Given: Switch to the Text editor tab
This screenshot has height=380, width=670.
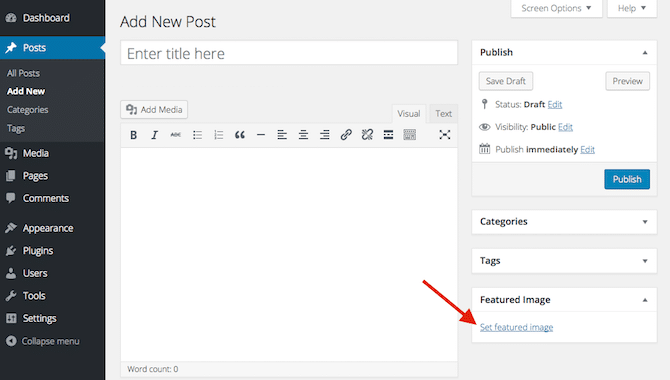Looking at the screenshot, I should point(444,114).
